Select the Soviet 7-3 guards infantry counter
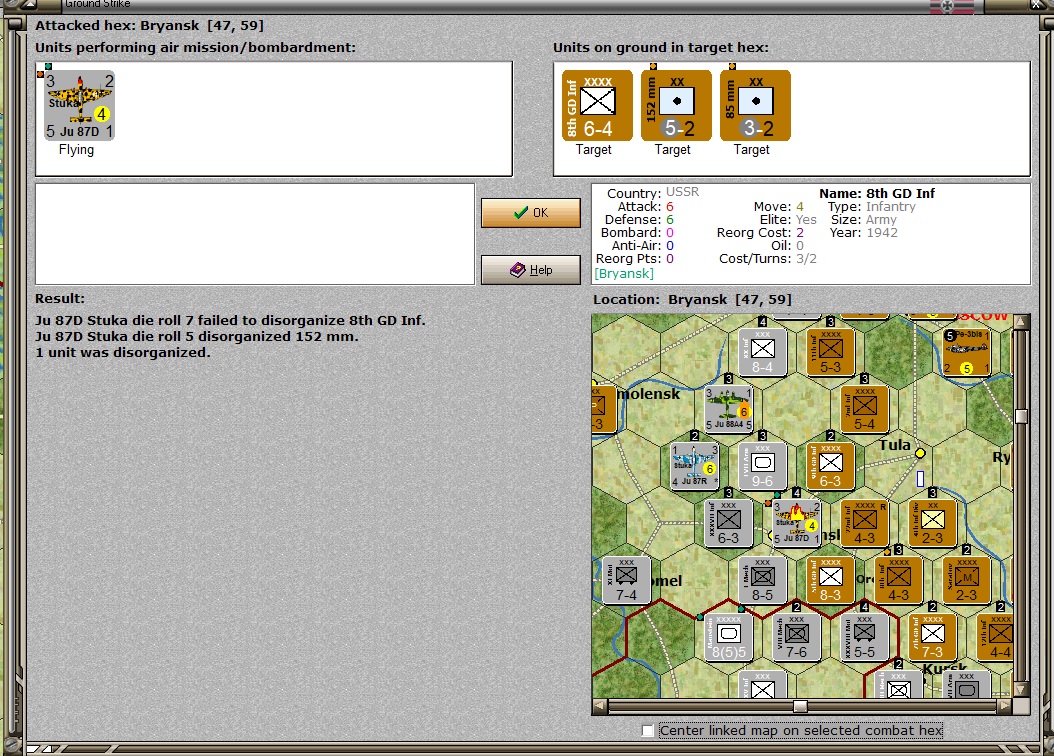 [932, 636]
